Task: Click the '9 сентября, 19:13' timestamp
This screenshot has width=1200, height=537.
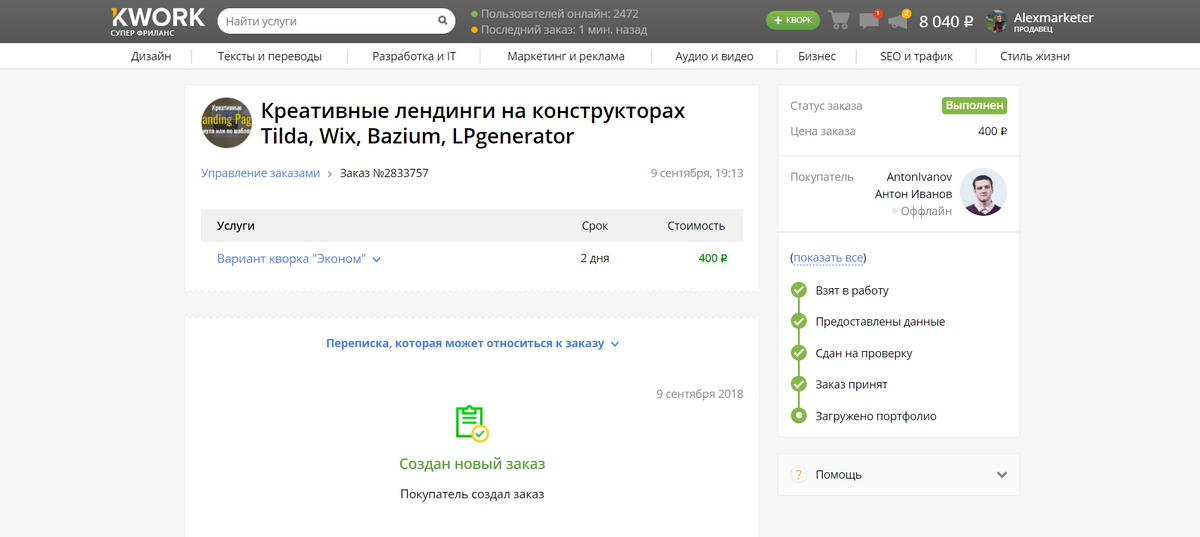Action: click(x=697, y=173)
